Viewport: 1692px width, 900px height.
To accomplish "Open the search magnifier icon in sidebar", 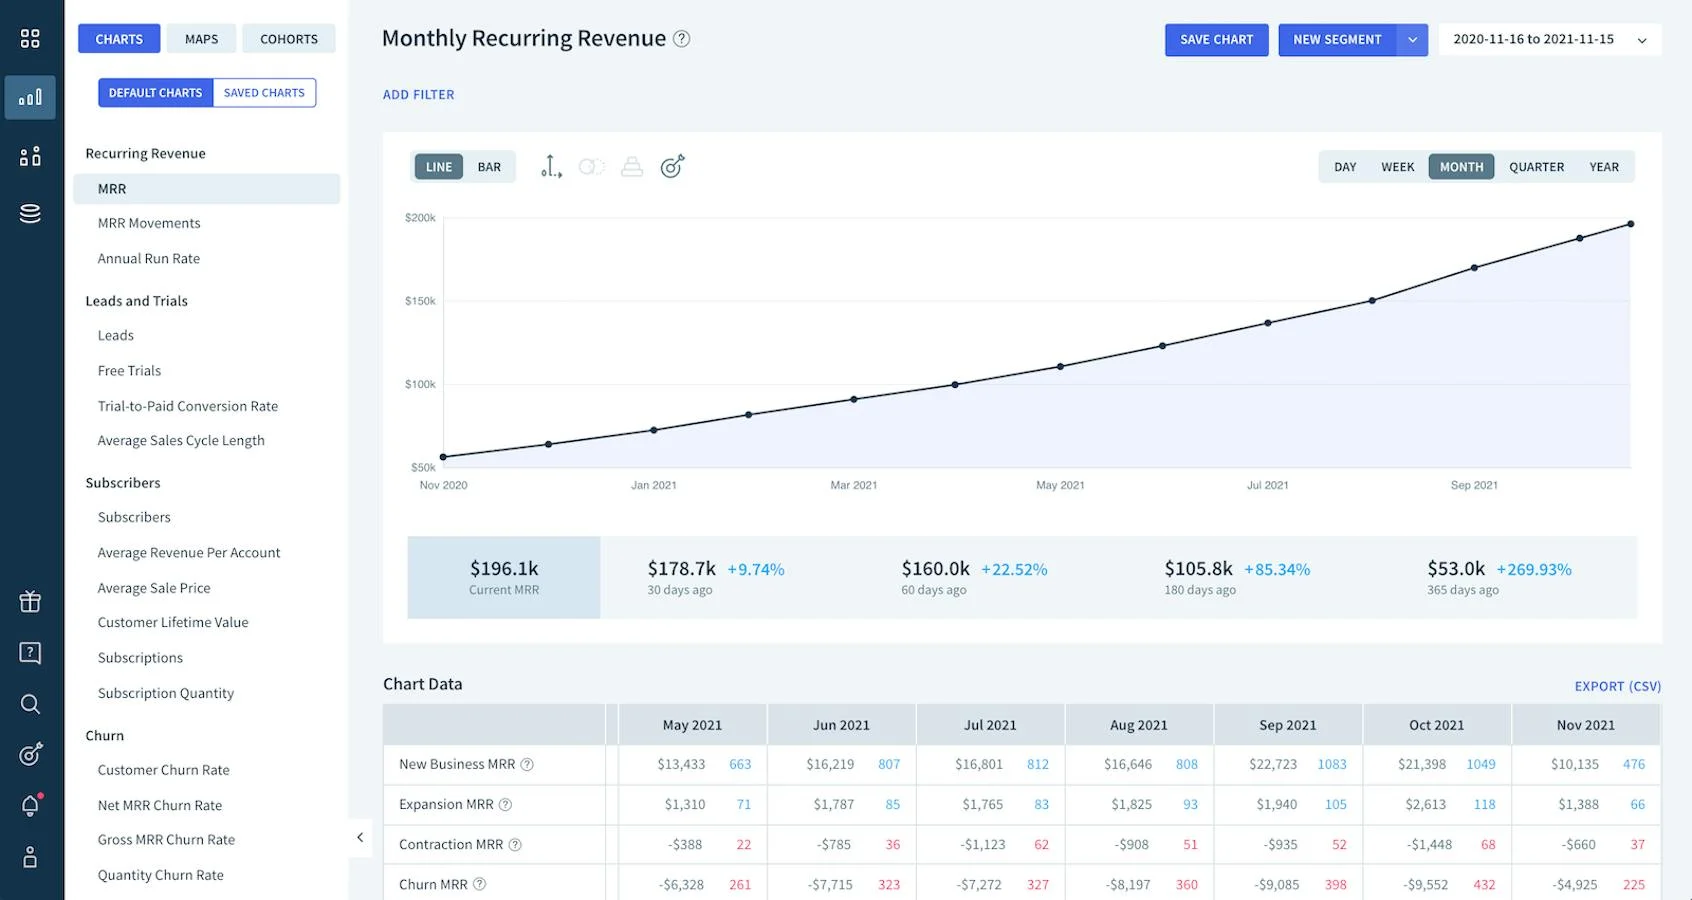I will click(30, 704).
